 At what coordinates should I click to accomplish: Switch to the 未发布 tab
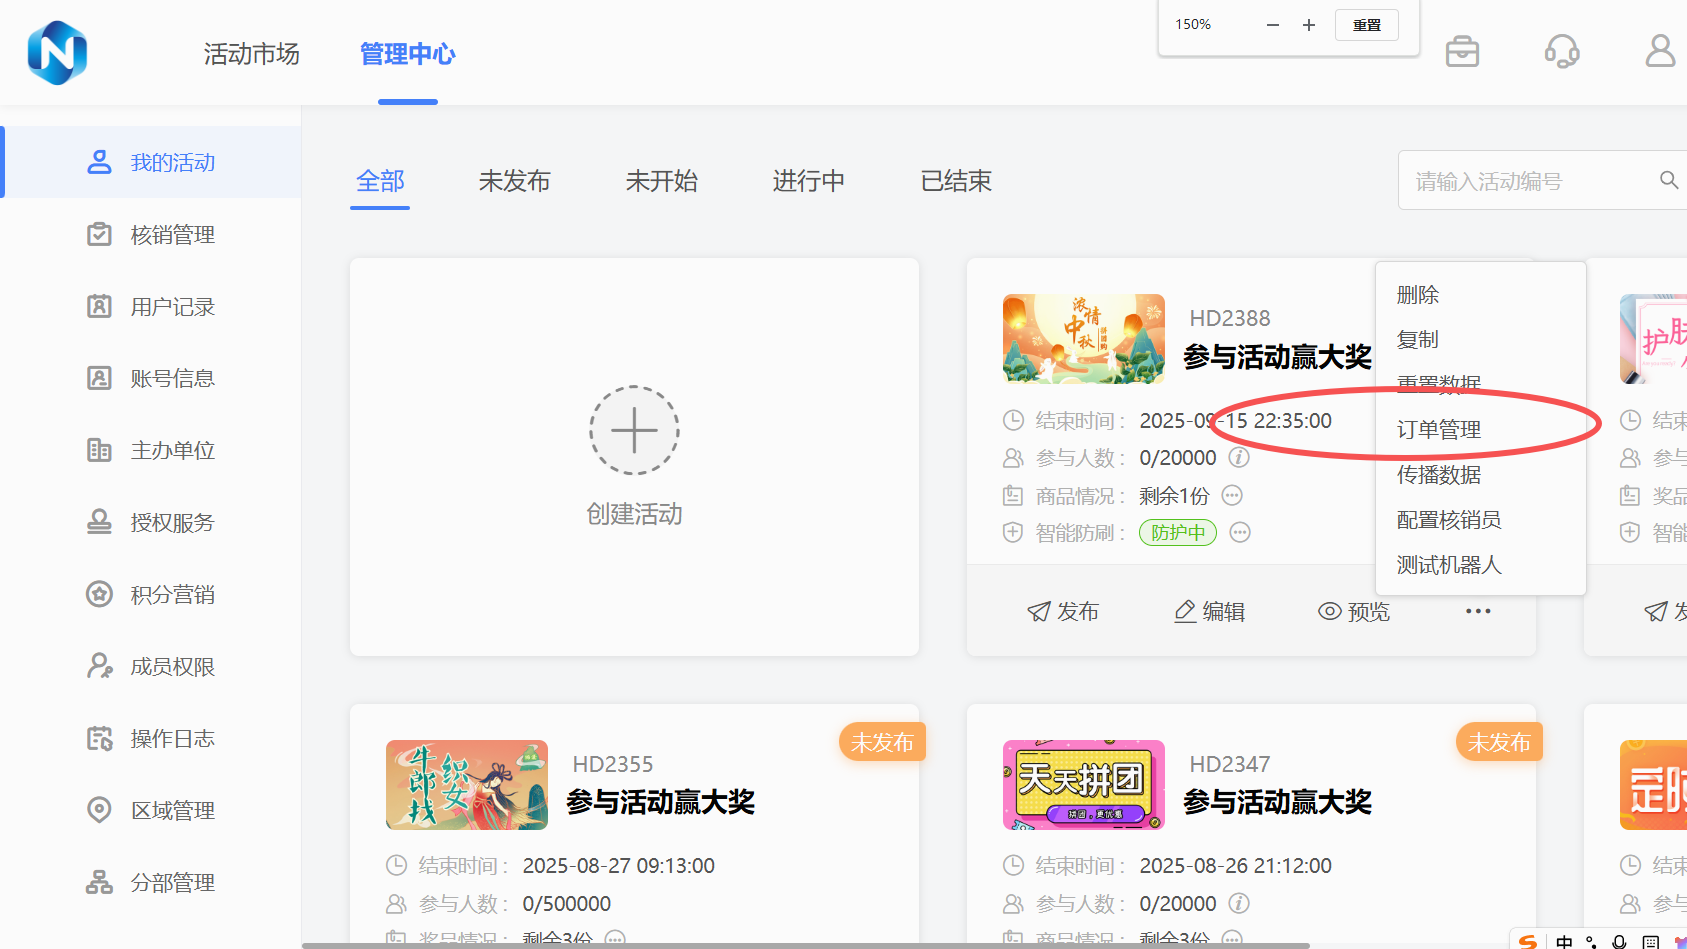click(x=514, y=181)
